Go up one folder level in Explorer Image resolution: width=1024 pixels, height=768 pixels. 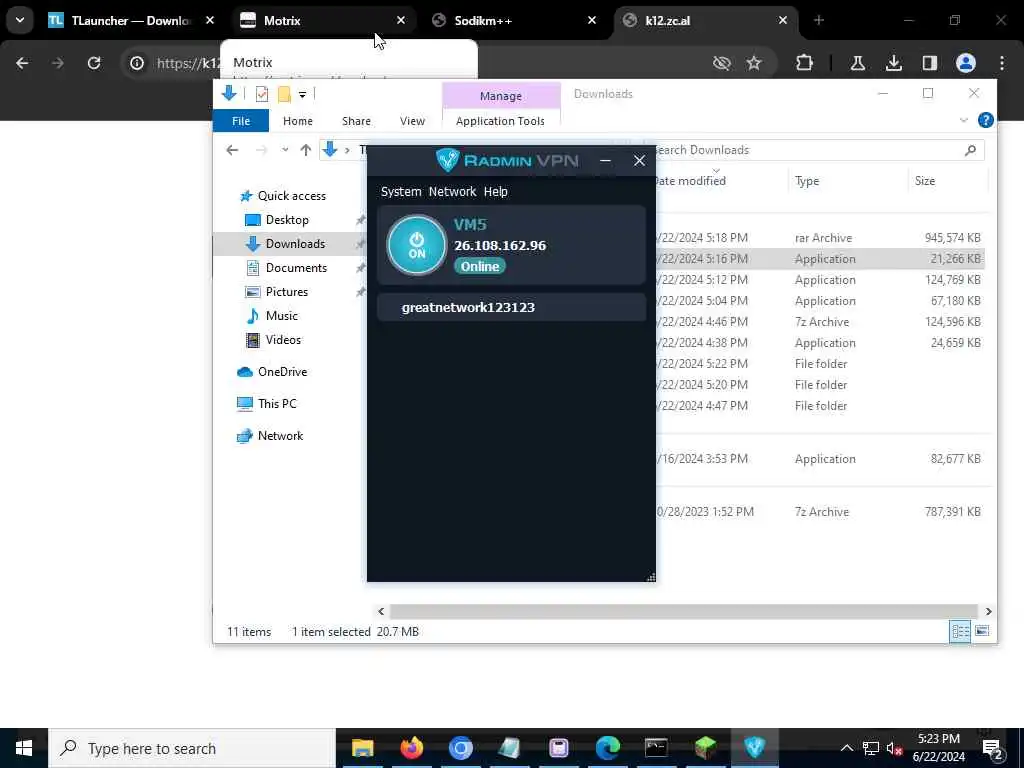pos(306,150)
